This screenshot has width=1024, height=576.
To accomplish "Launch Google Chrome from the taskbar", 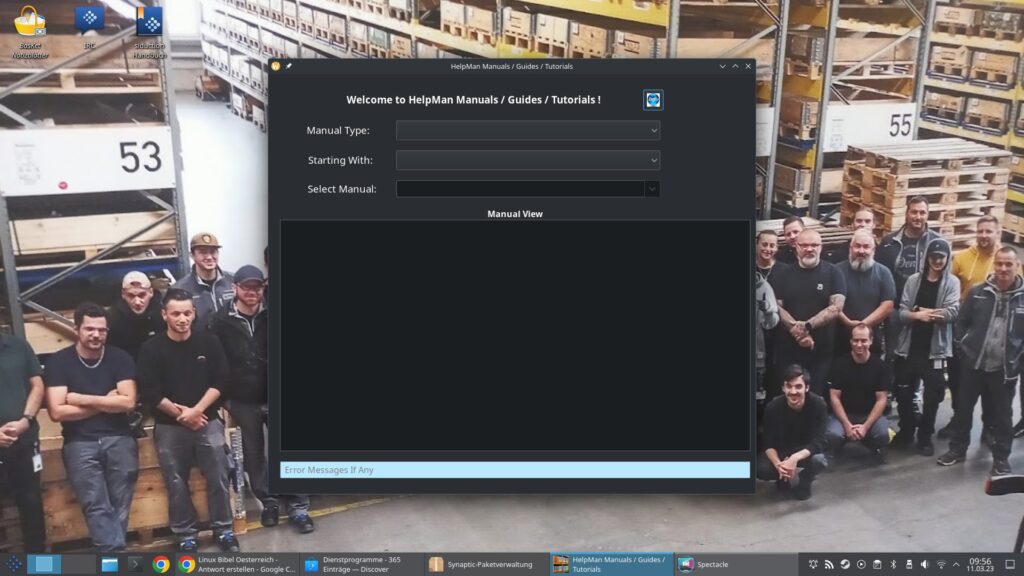I will coord(161,564).
